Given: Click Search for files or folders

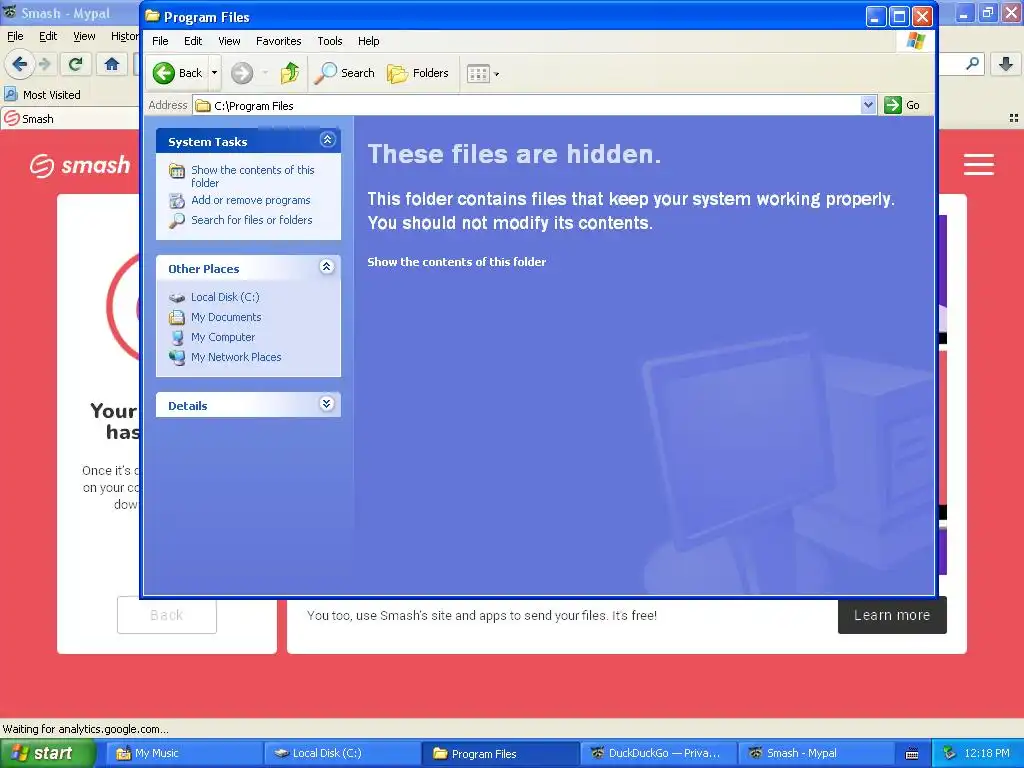Looking at the screenshot, I should (x=251, y=220).
